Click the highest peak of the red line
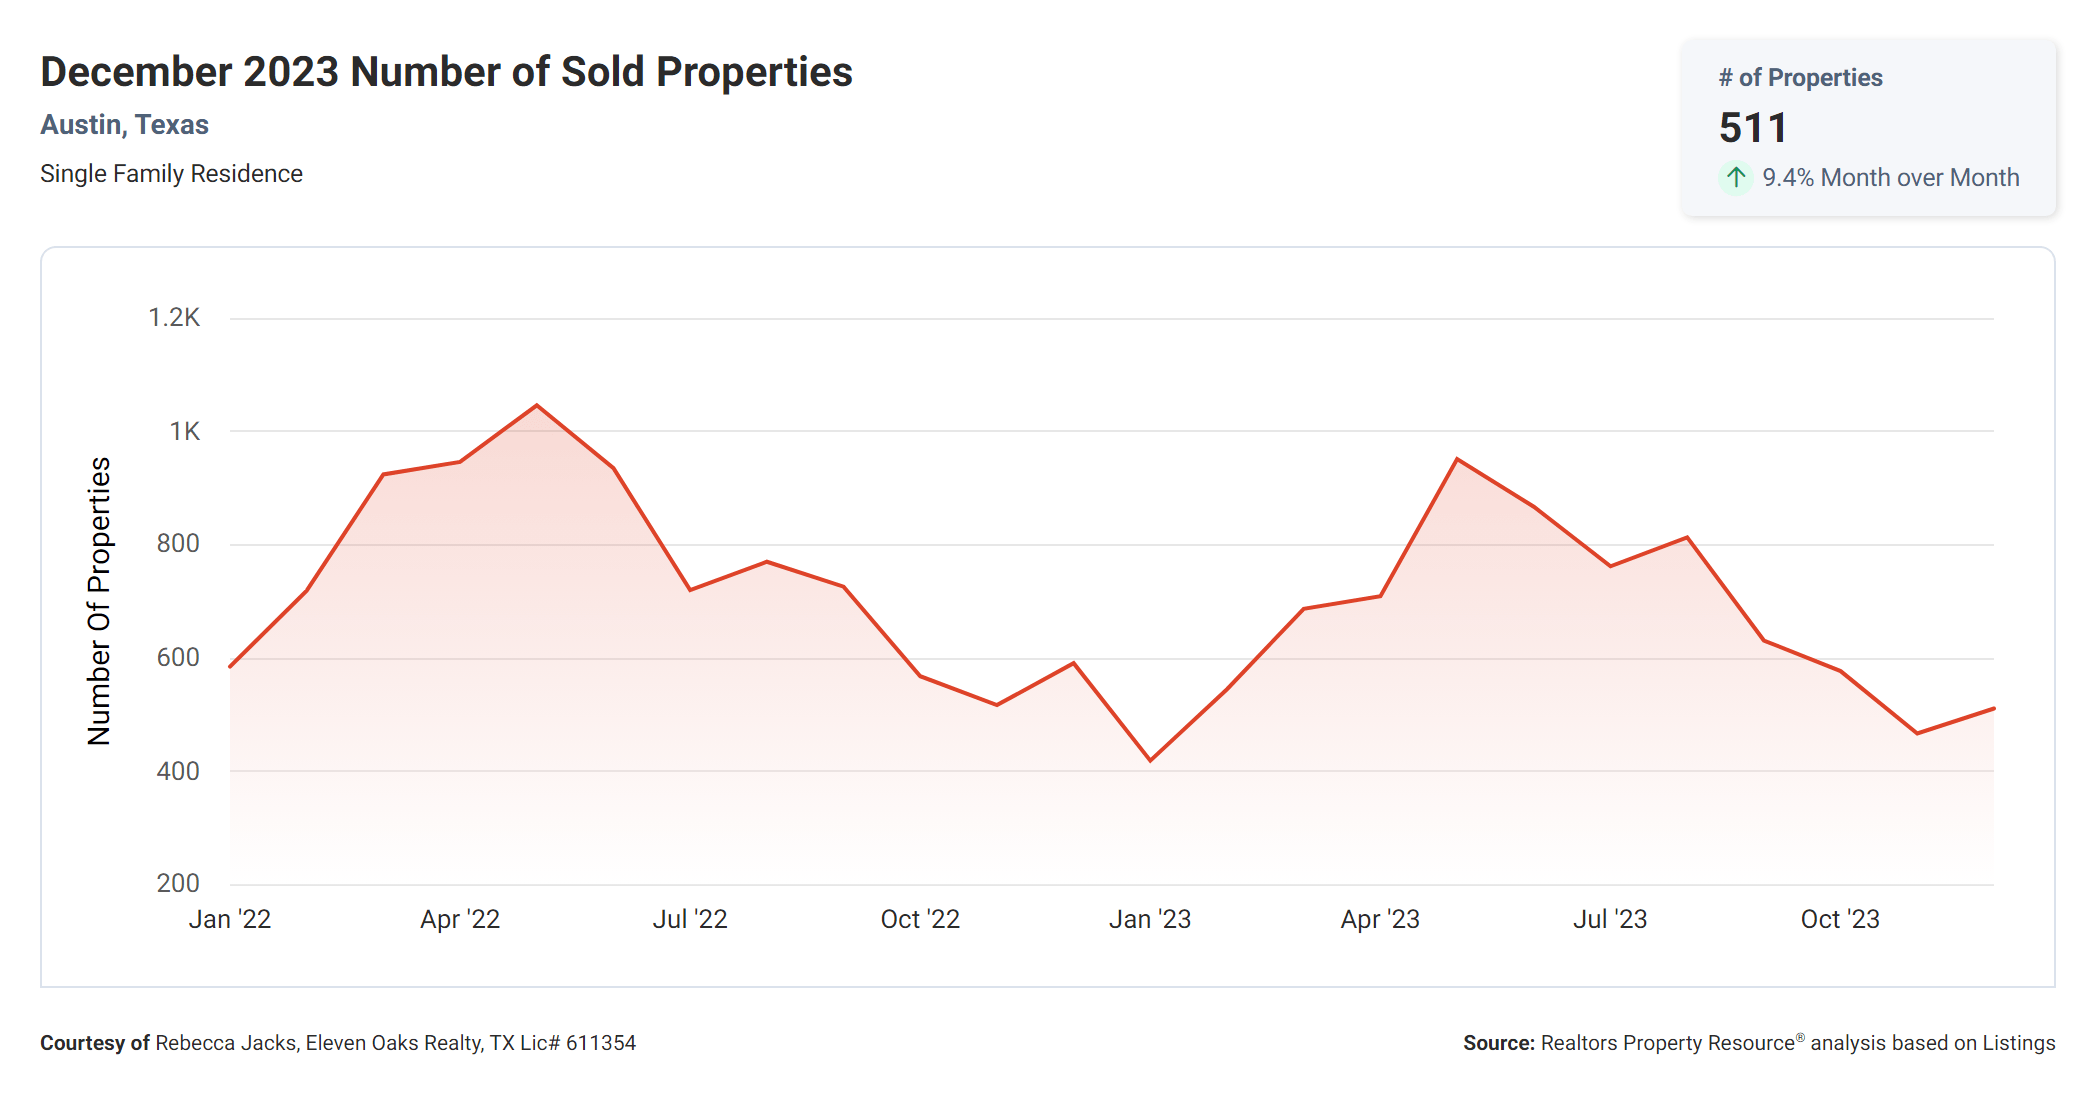The width and height of the screenshot is (2096, 1100). pos(537,406)
